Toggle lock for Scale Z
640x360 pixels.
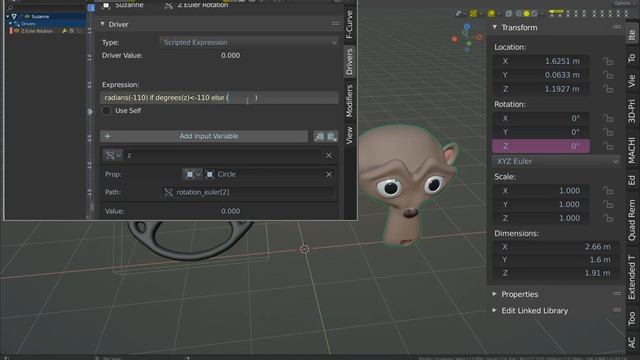608,218
